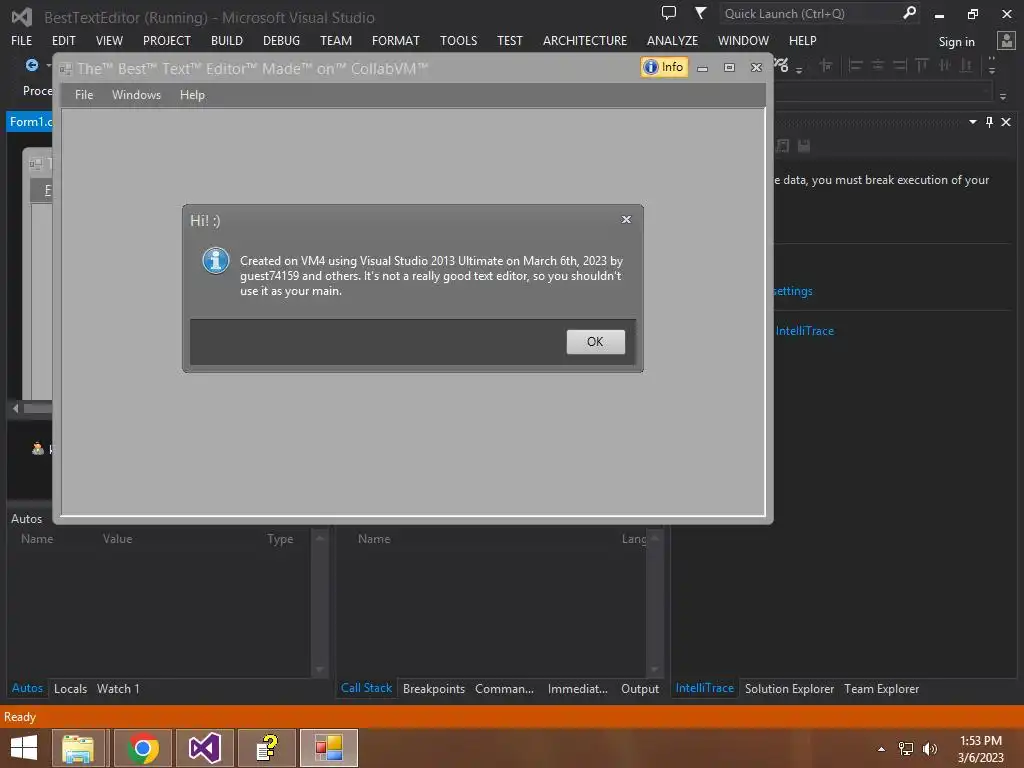Screen dimensions: 1024x768
Task: Open Visual Studio's DEBUG menu
Action: coord(281,40)
